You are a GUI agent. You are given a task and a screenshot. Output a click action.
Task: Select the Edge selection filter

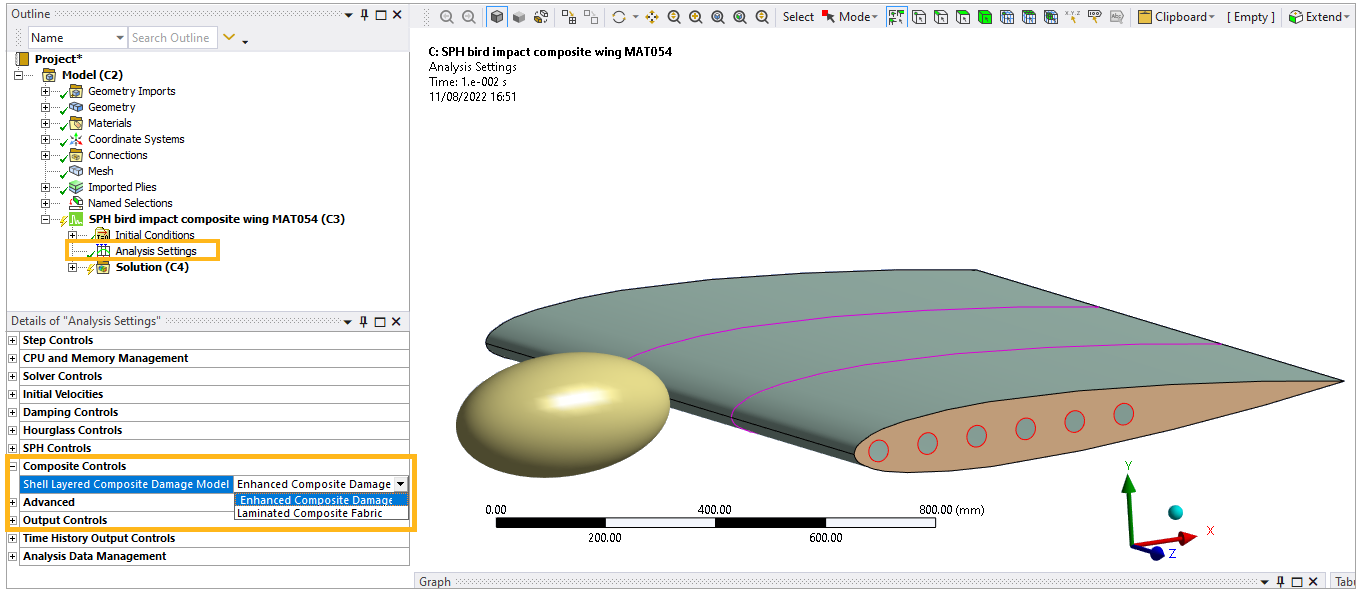[x=939, y=17]
